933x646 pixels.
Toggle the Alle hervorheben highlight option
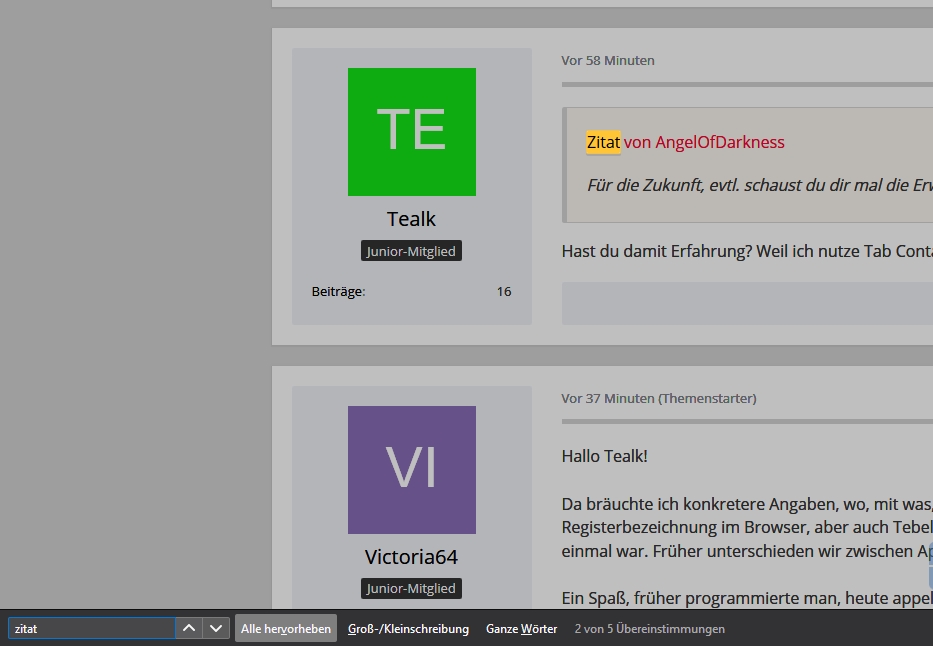(x=286, y=629)
